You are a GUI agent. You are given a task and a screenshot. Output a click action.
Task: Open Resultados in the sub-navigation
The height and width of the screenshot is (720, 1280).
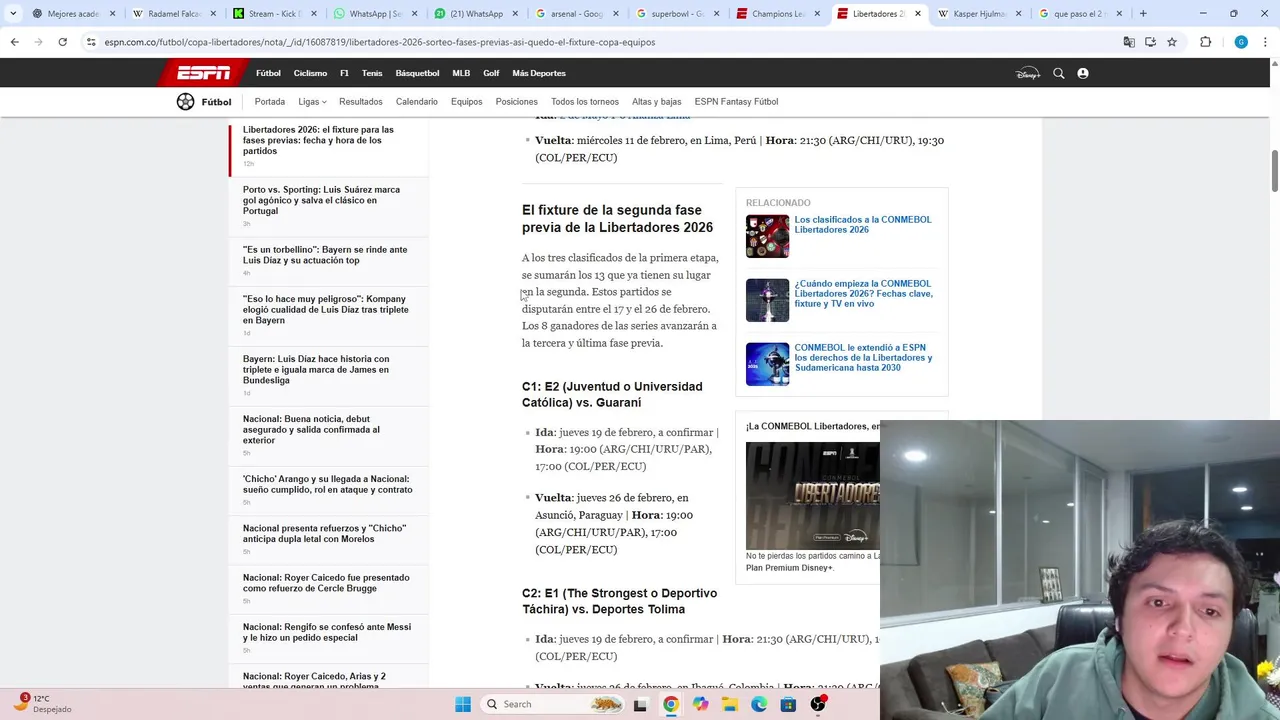361,102
